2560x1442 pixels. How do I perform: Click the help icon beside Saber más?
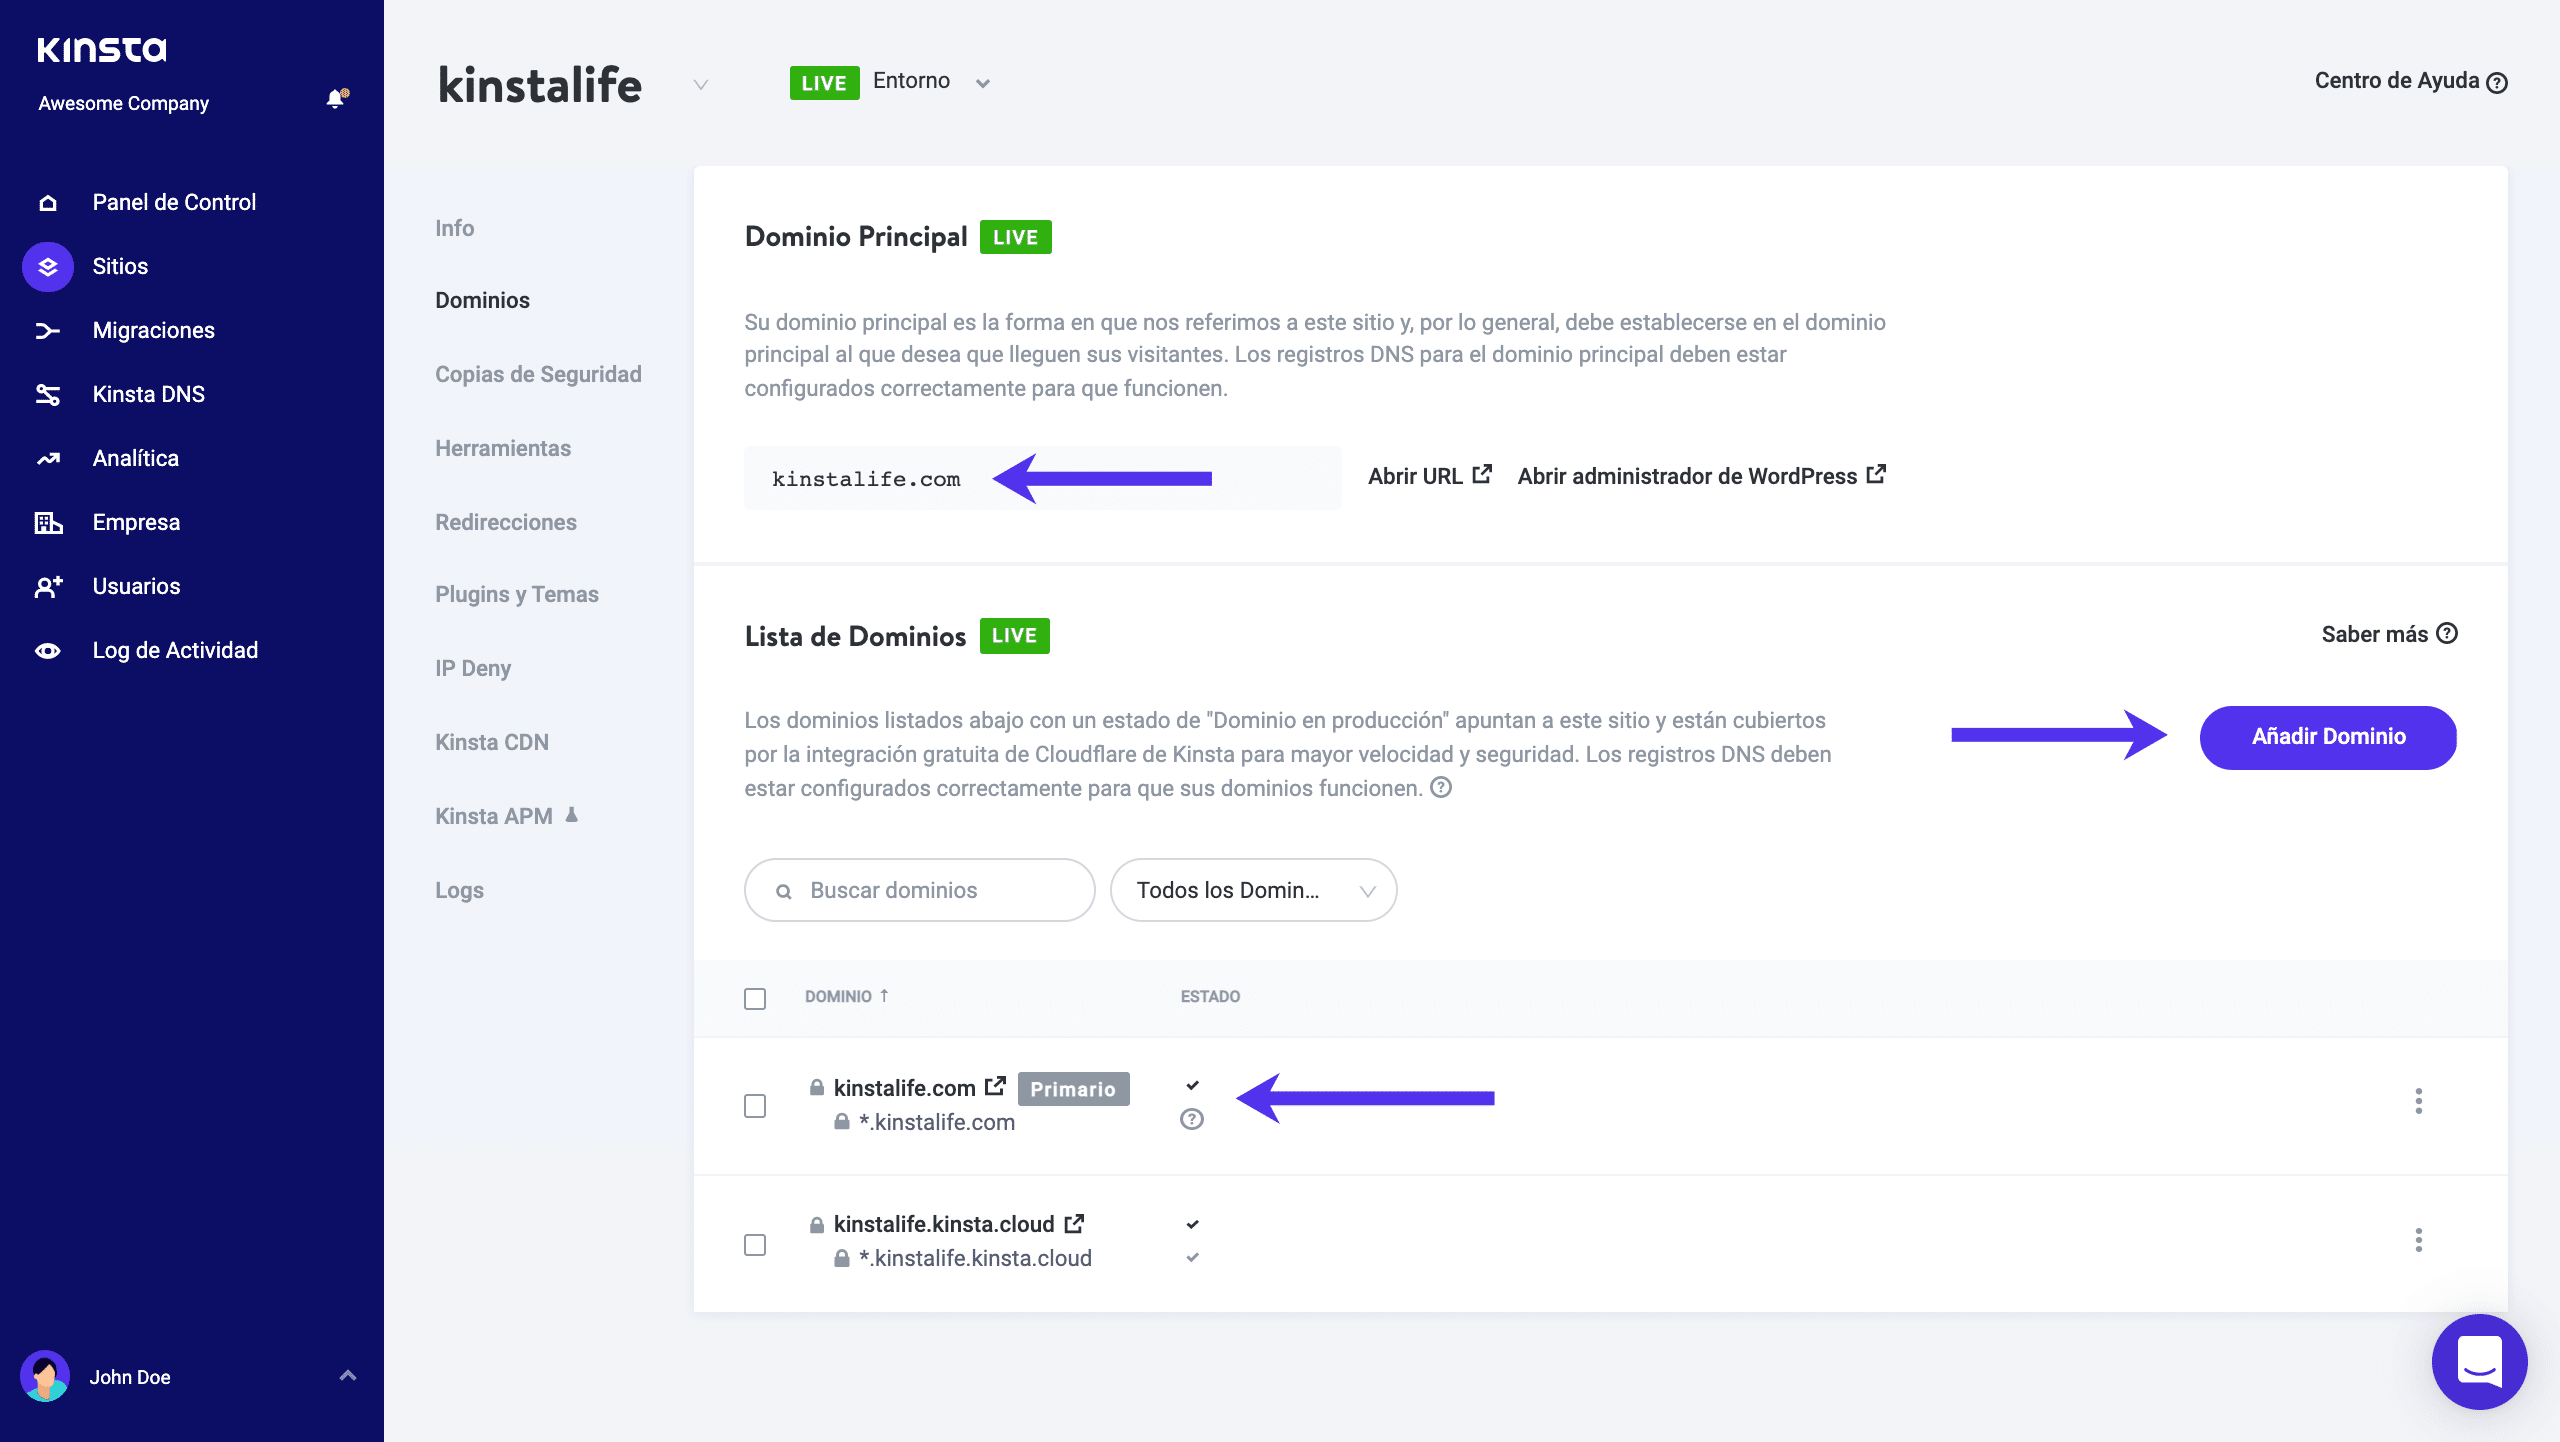pos(2447,634)
